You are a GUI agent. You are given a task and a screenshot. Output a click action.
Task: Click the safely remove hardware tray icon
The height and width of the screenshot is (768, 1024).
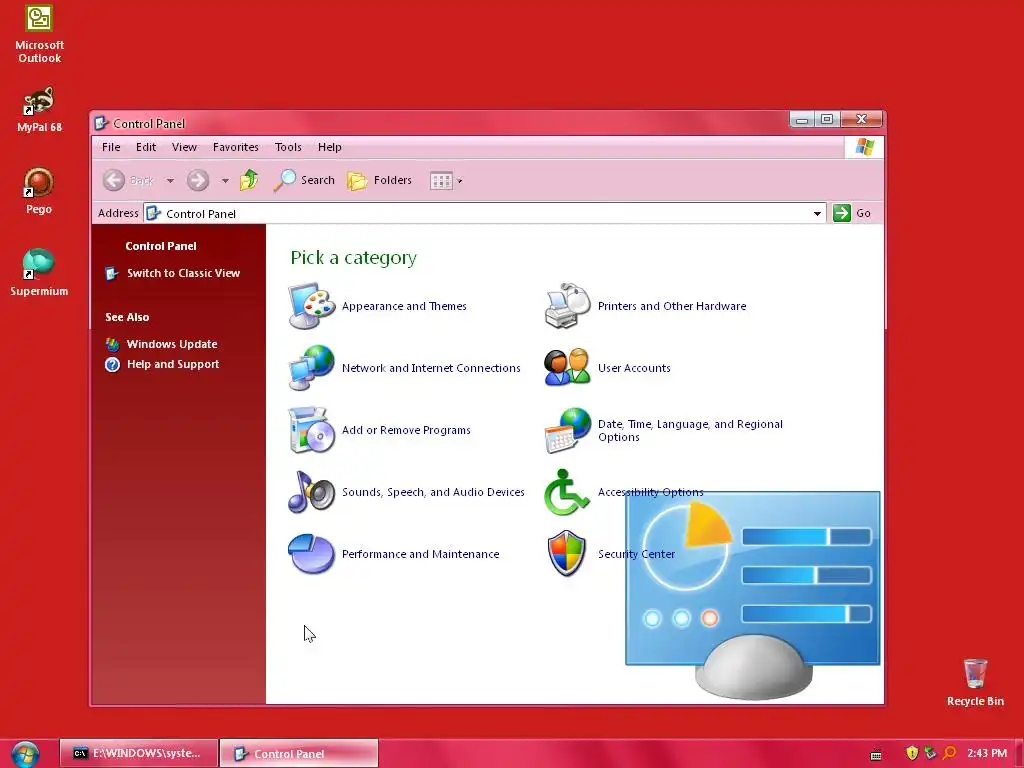click(x=930, y=753)
